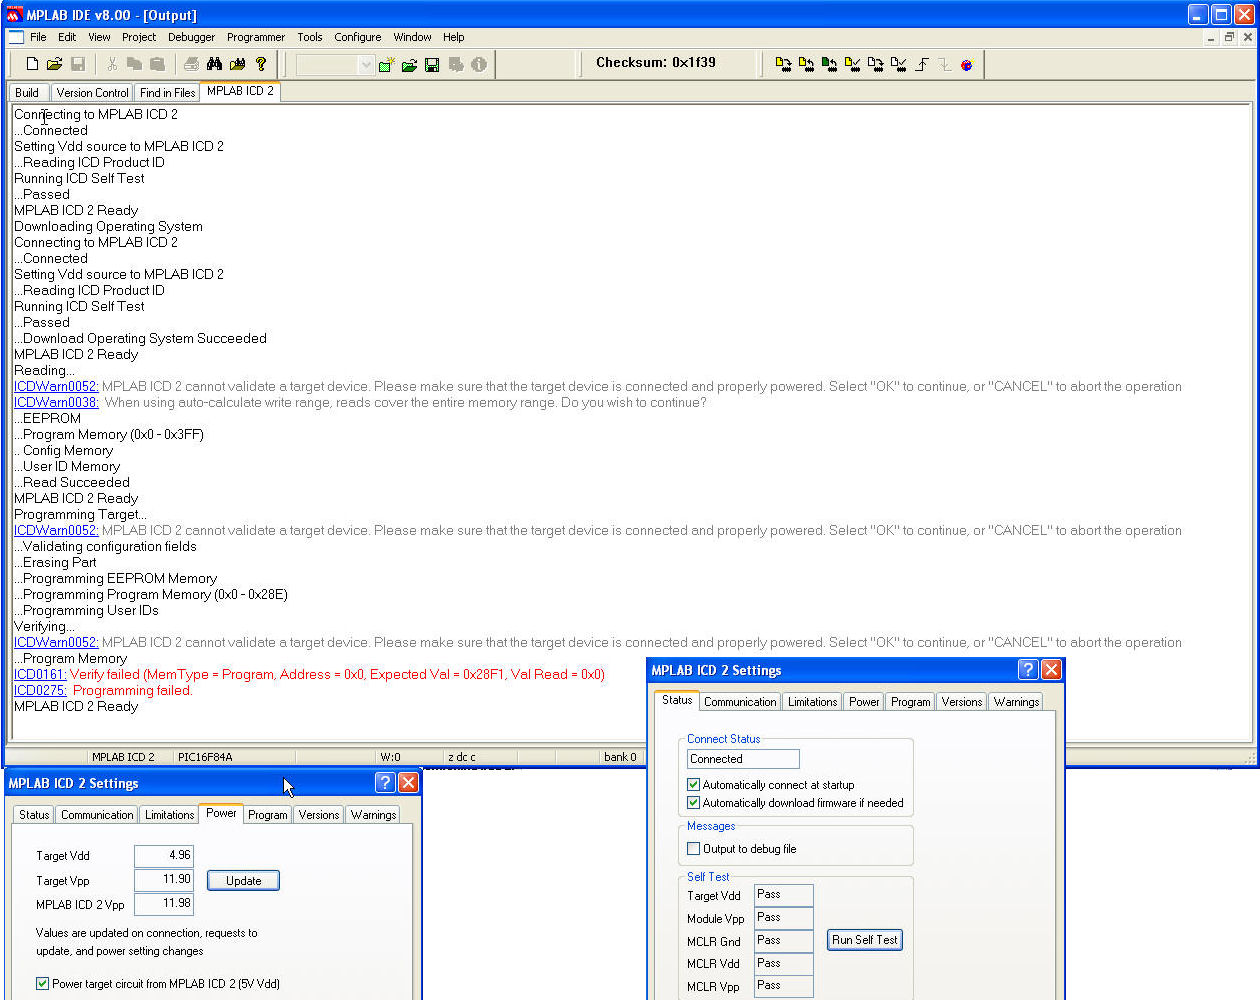This screenshot has width=1260, height=1000.
Task: Click the Open File folder icon
Action: [x=55, y=64]
